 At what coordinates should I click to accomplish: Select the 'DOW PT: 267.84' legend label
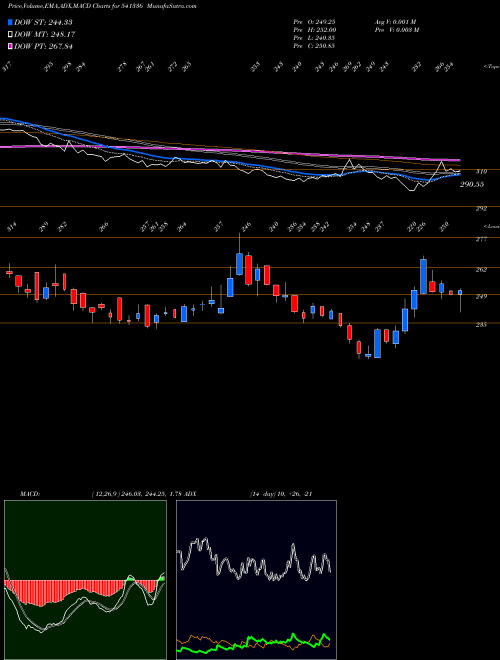pos(44,46)
